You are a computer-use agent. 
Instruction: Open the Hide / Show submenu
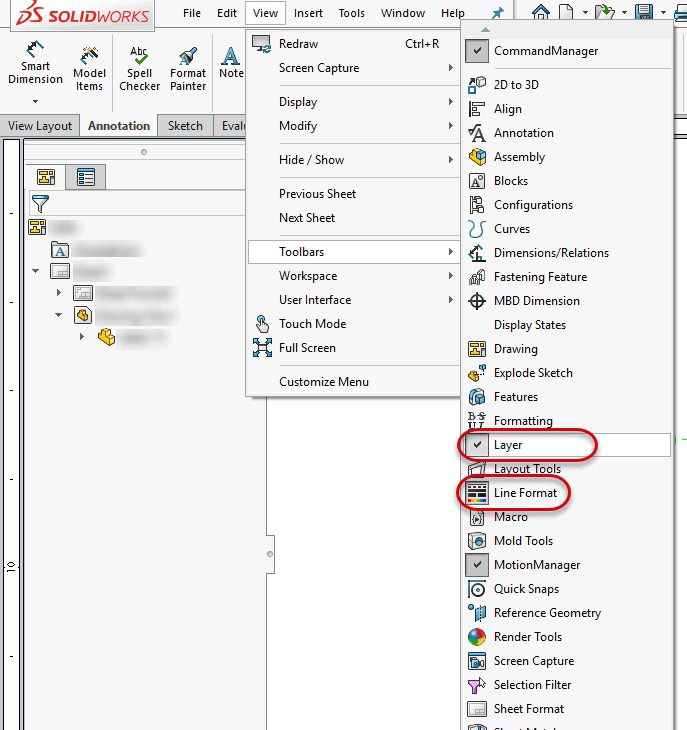[x=354, y=160]
